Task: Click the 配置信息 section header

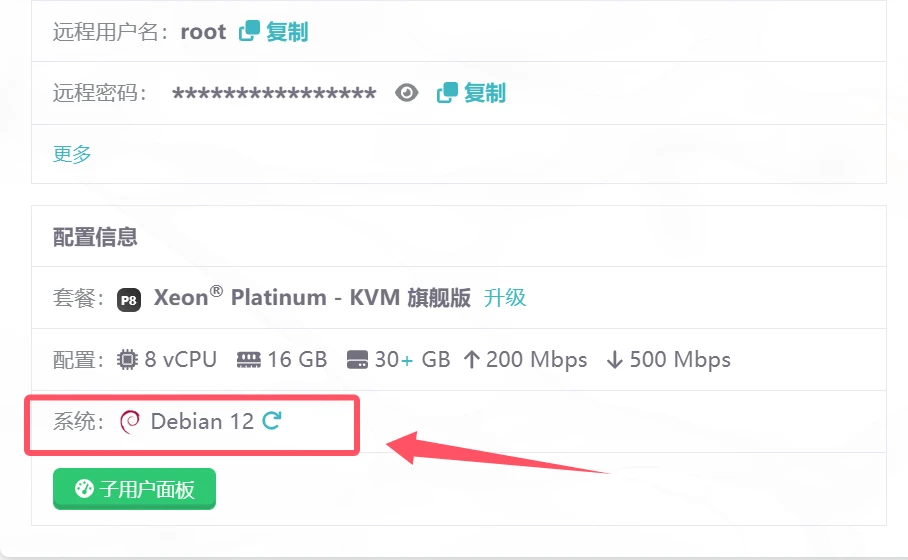Action: [x=95, y=237]
